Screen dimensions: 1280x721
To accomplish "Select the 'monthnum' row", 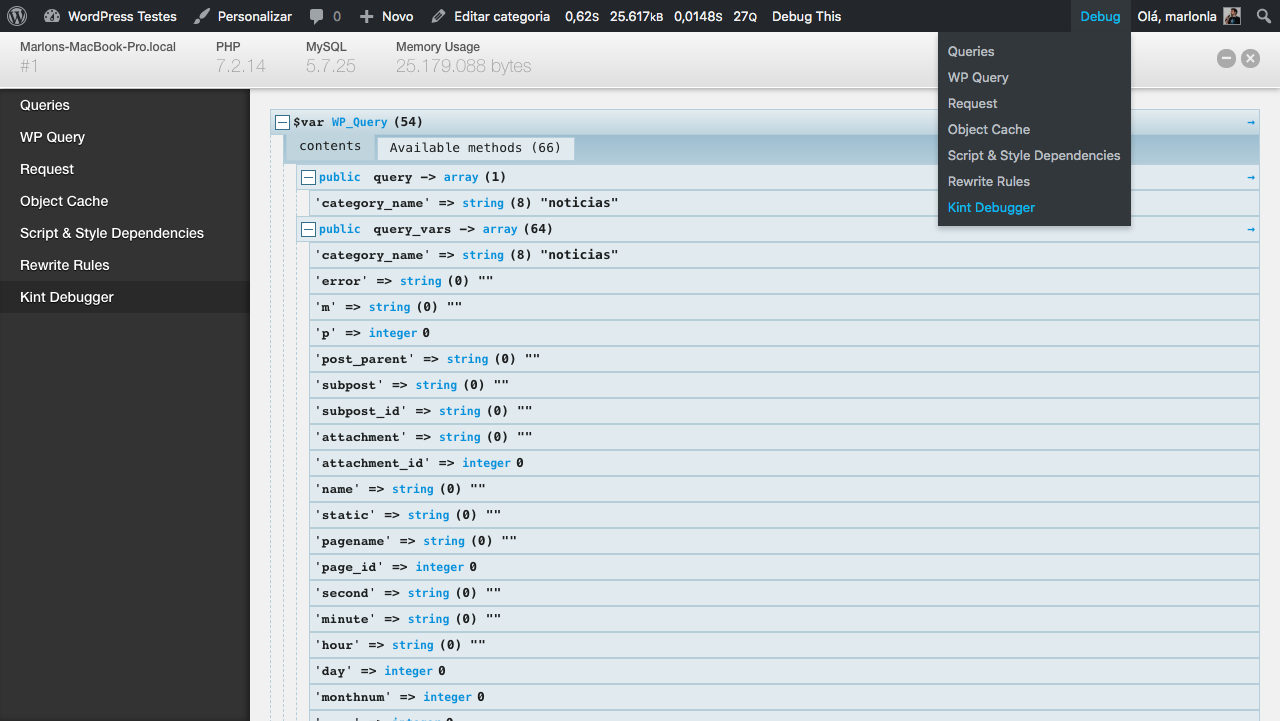I will point(785,697).
